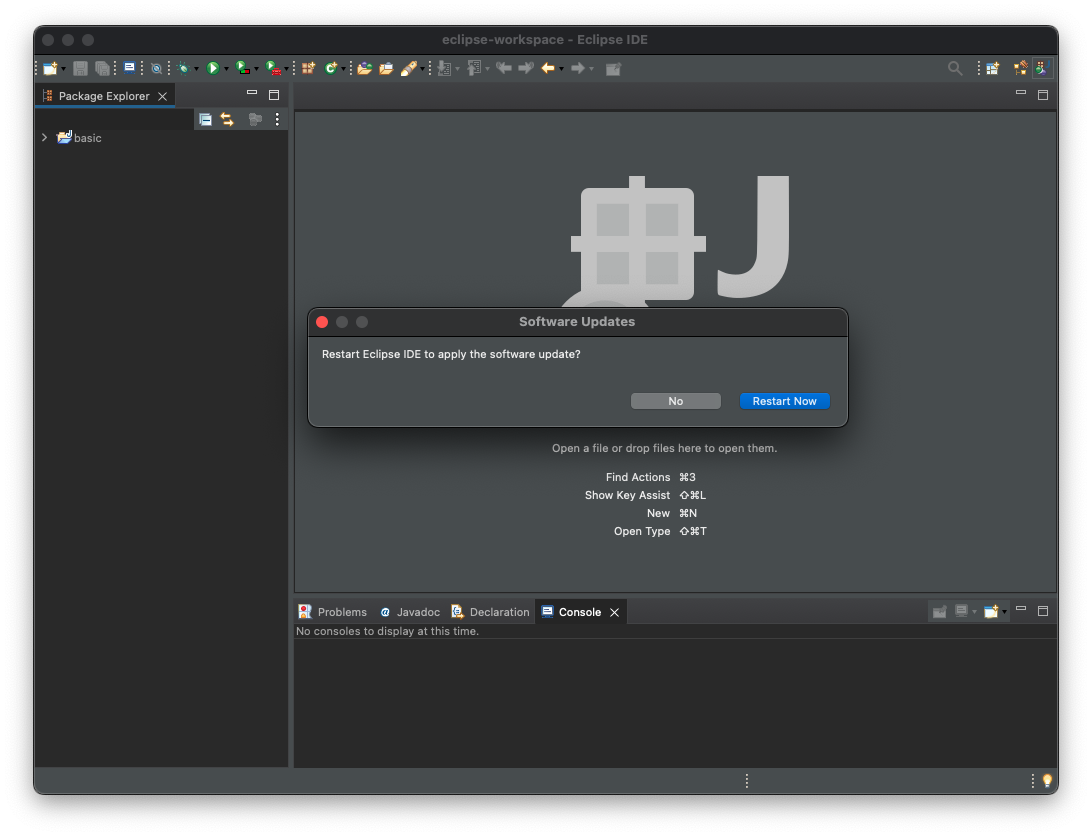Click the green Run button icon

point(213,68)
